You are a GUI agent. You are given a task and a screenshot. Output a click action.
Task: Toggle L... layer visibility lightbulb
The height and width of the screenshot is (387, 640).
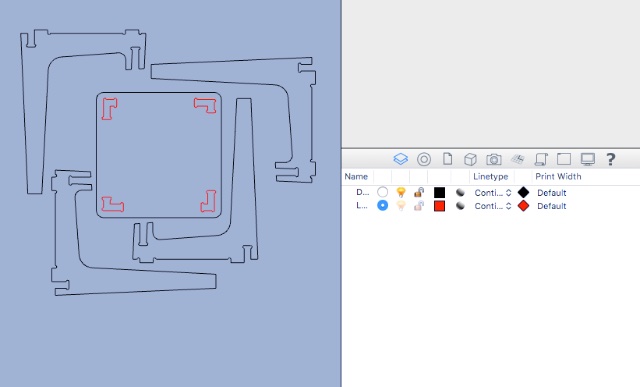[401, 205]
